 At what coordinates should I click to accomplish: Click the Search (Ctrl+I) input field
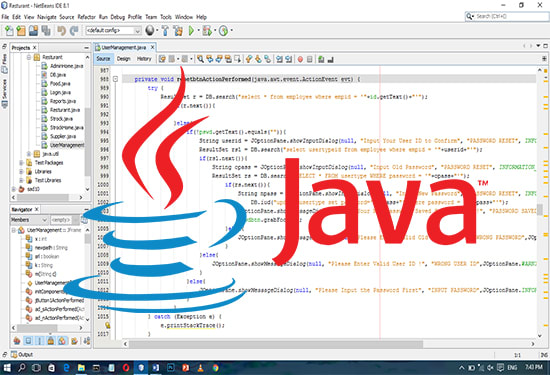(507, 16)
